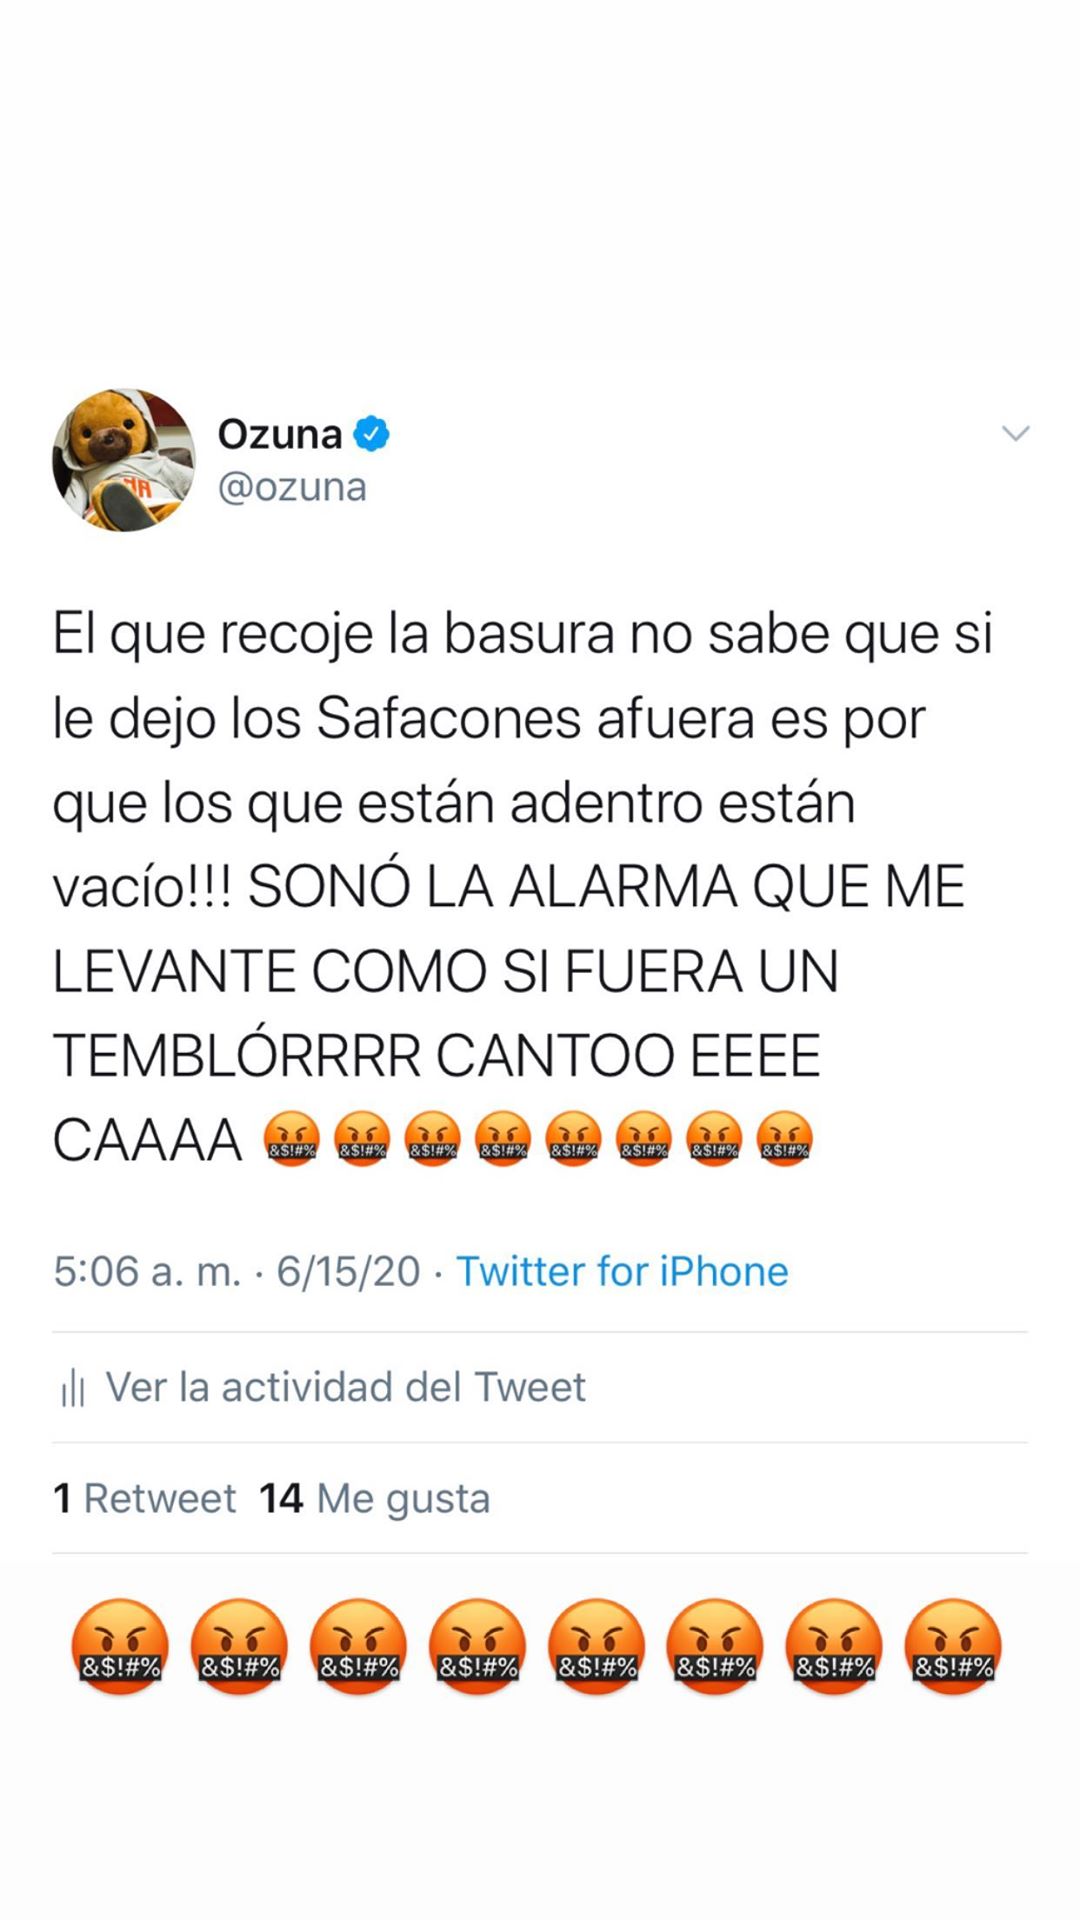Click the first large cursing emoji at bottom

(x=120, y=1647)
